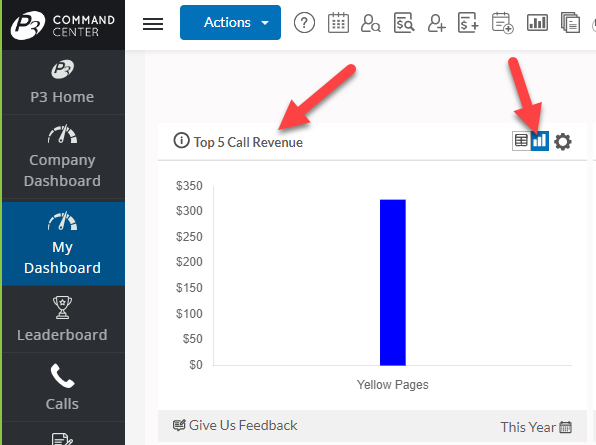Click the add invoice icon

click(468, 23)
